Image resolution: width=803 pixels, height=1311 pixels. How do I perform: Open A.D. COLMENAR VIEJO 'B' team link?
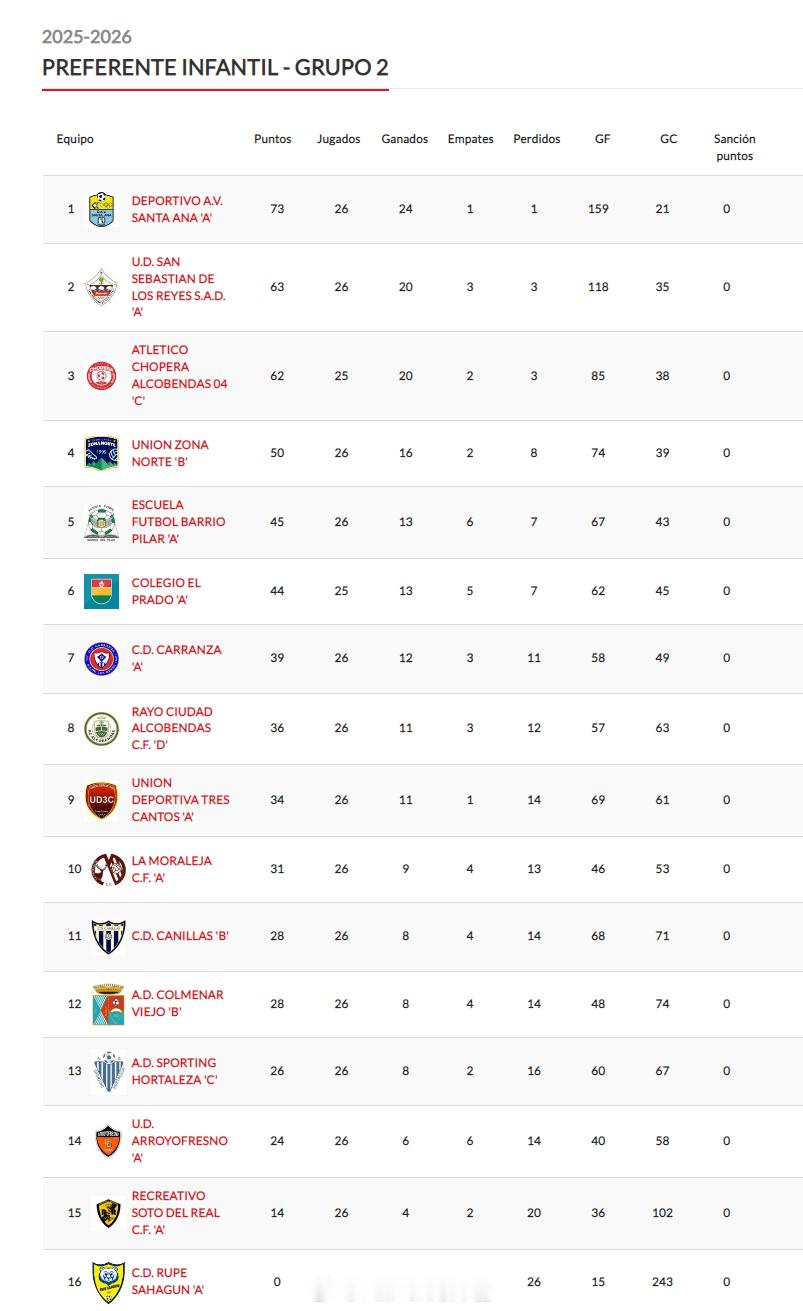pos(177,1003)
